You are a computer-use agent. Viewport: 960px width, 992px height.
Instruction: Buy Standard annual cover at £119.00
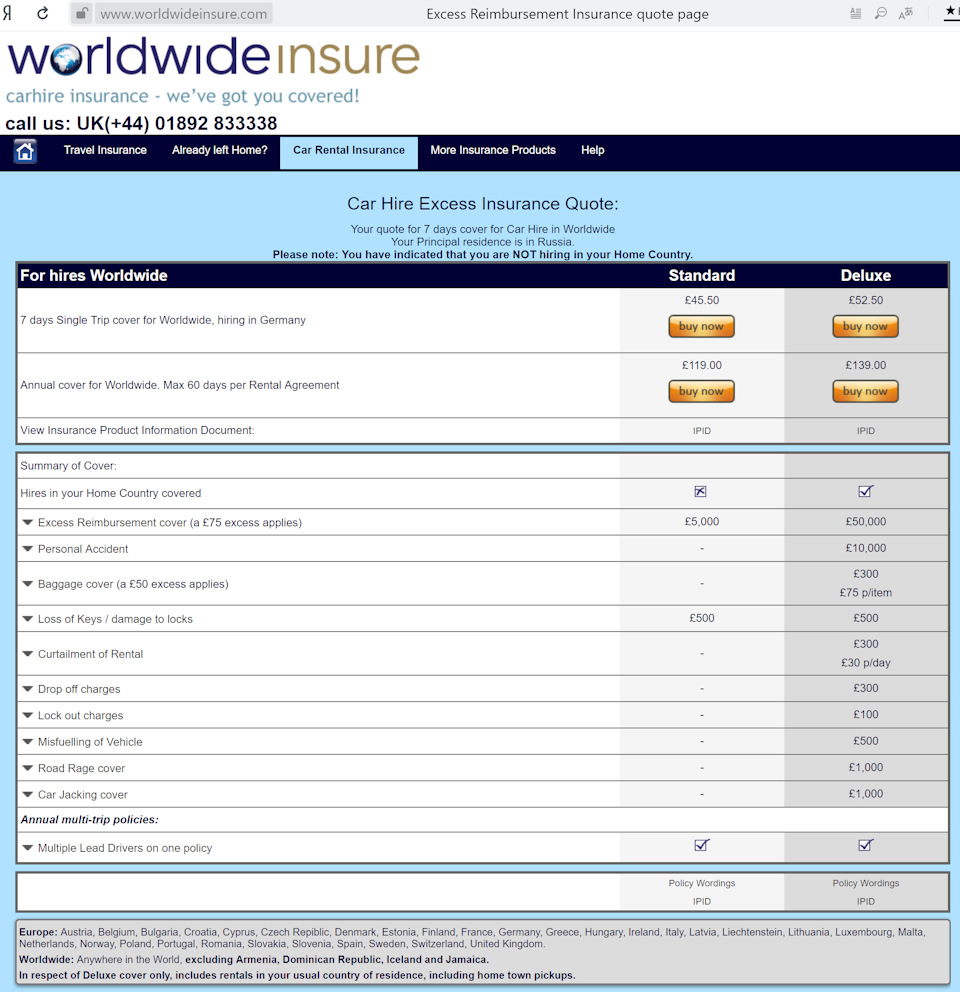701,392
